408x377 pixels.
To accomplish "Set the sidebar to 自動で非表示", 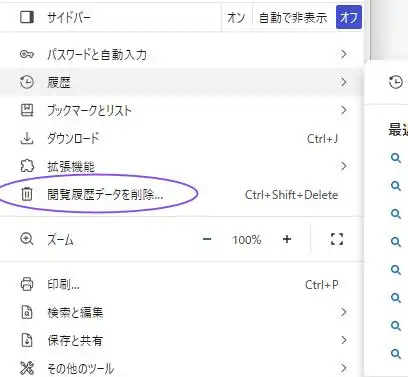I will tap(293, 17).
